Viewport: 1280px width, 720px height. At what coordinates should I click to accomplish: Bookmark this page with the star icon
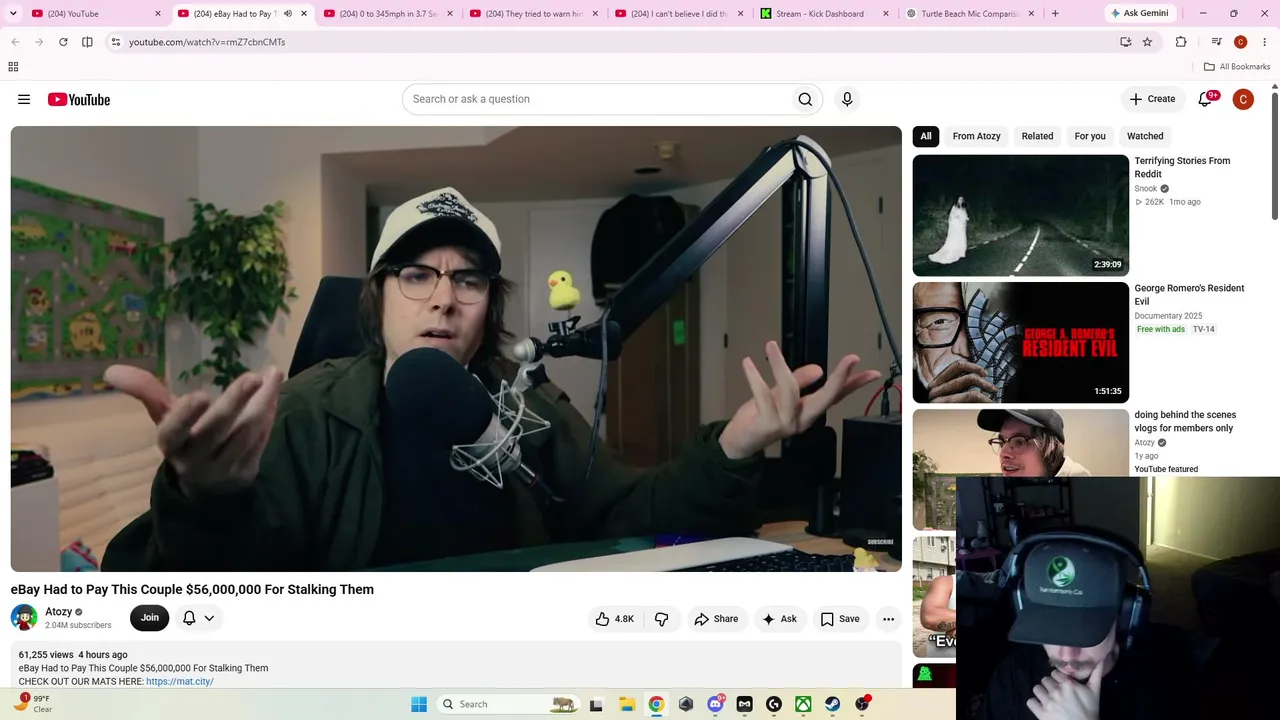pyautogui.click(x=1147, y=42)
